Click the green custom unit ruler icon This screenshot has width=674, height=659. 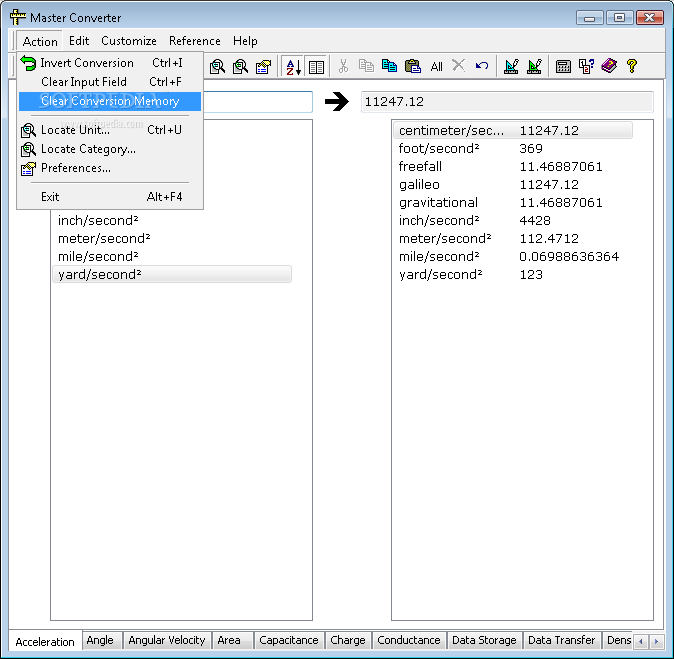pyautogui.click(x=534, y=66)
